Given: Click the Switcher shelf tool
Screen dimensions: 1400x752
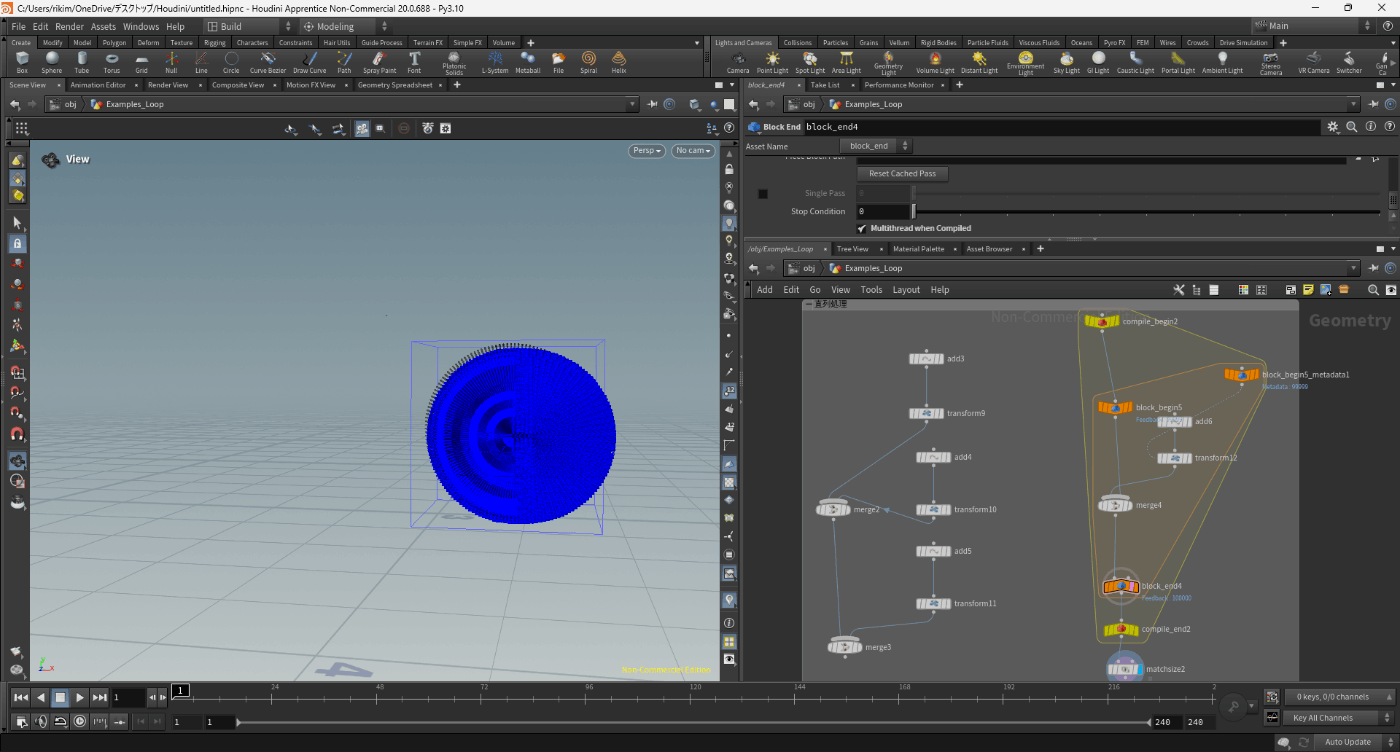Looking at the screenshot, I should tap(1349, 62).
